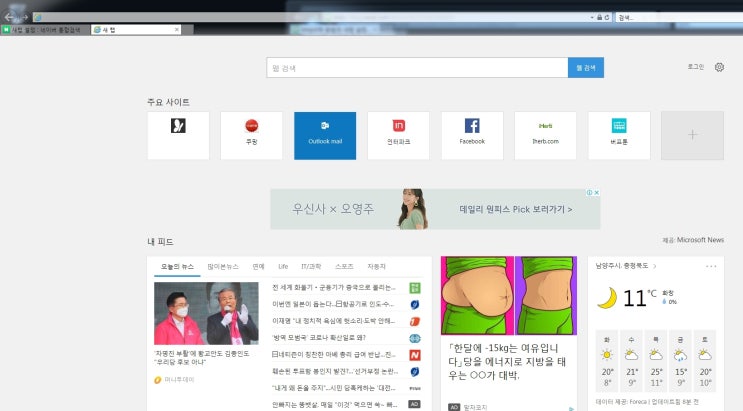
Task: Click the 로그인 link
Action: (696, 67)
